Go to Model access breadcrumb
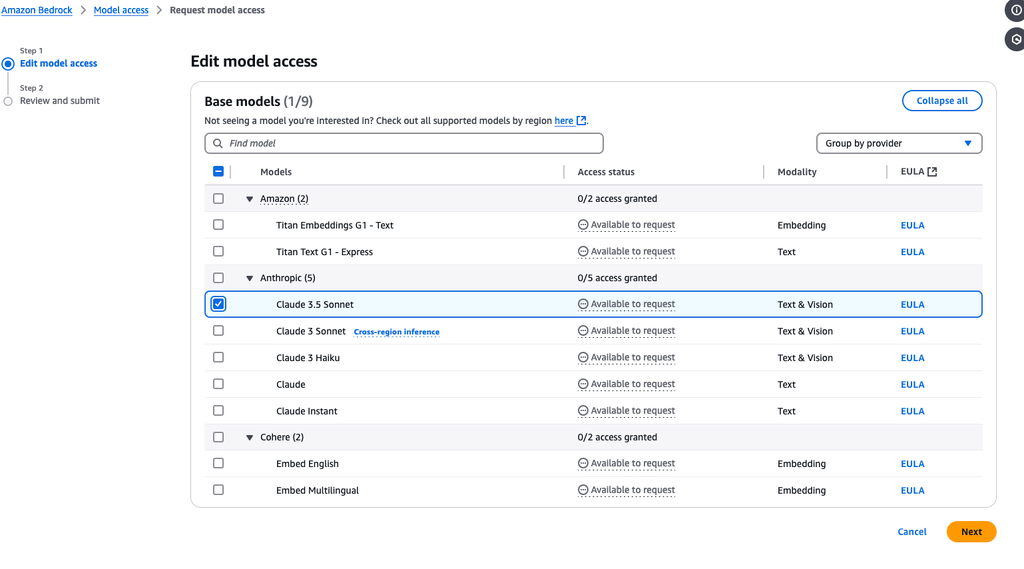Screen dimensions: 1024x569 (x=121, y=10)
